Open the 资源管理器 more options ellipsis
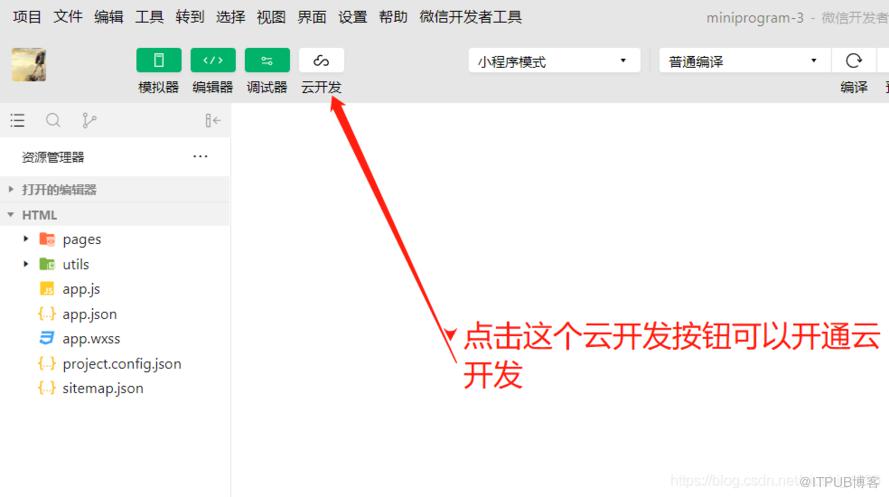 tap(200, 156)
